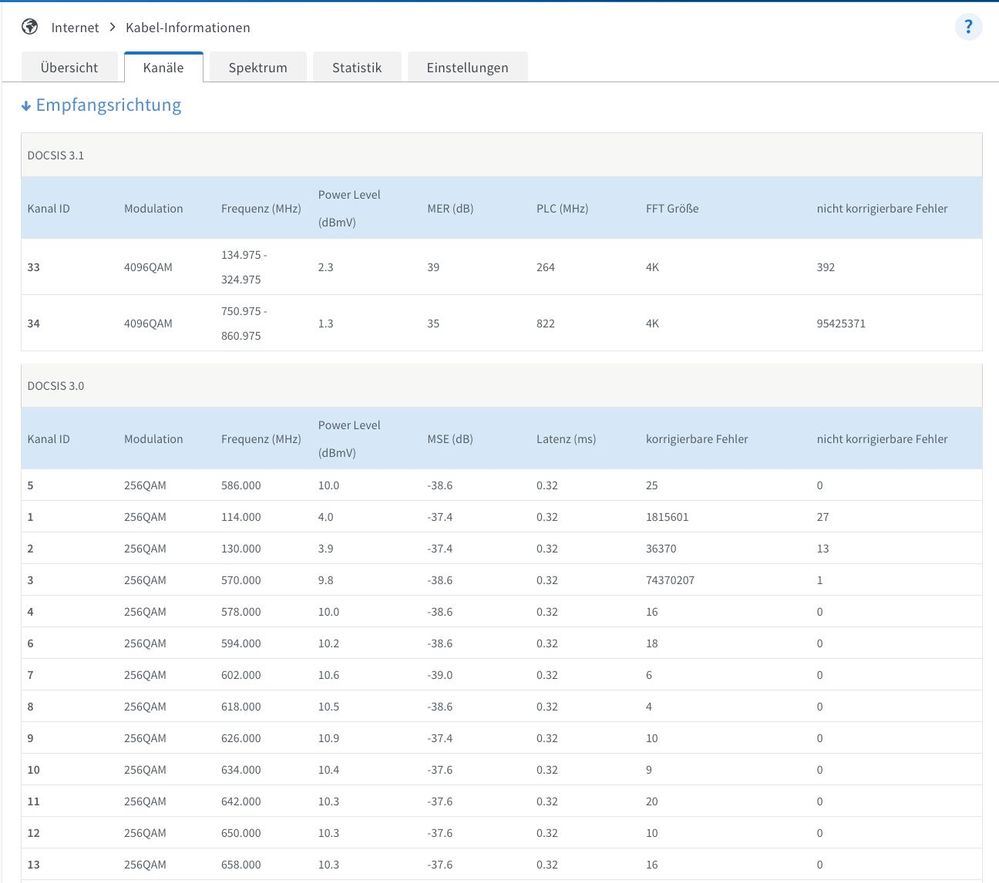
Task: Click the DOCSIS 3.0 table title
Action: 56,385
